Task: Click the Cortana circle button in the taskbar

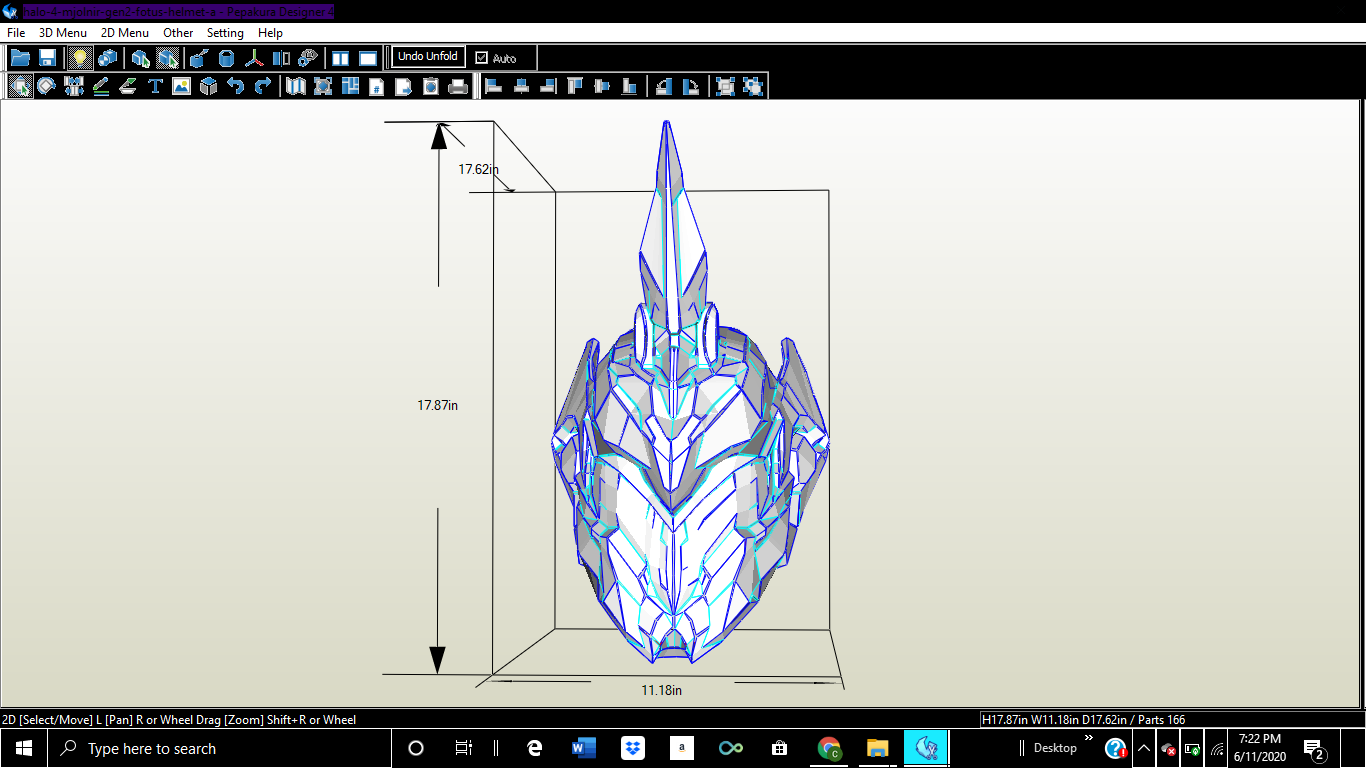Action: [417, 748]
